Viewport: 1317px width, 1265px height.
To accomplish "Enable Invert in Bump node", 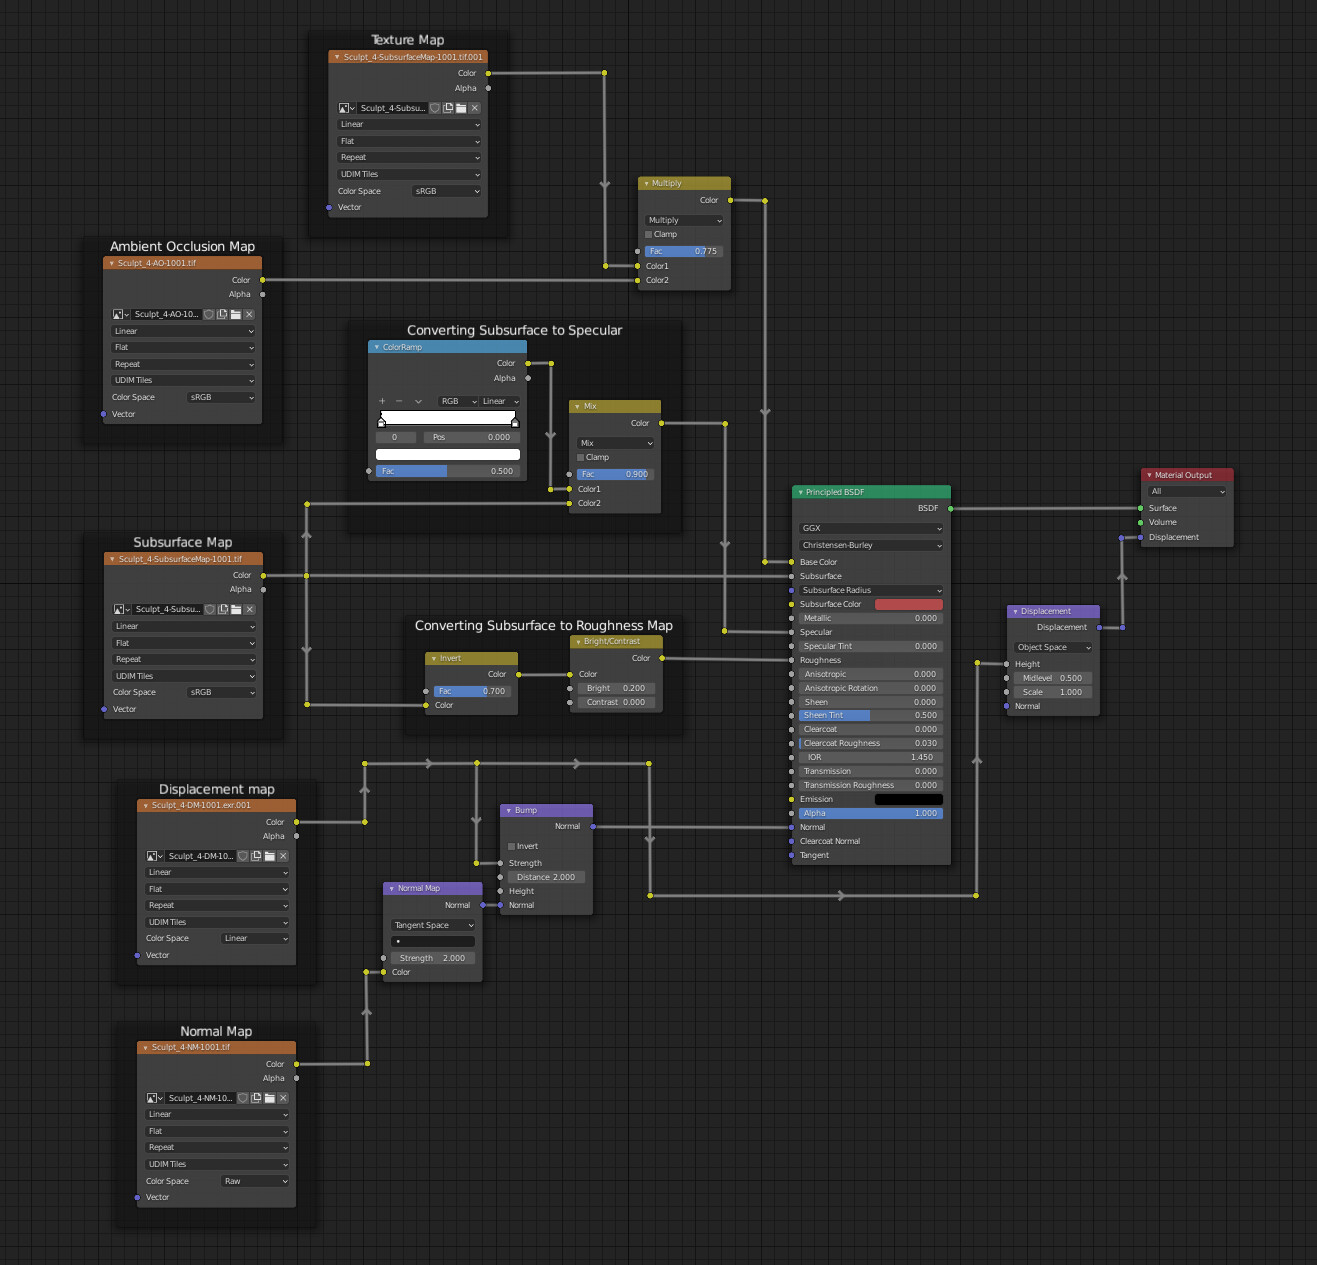I will tap(512, 846).
